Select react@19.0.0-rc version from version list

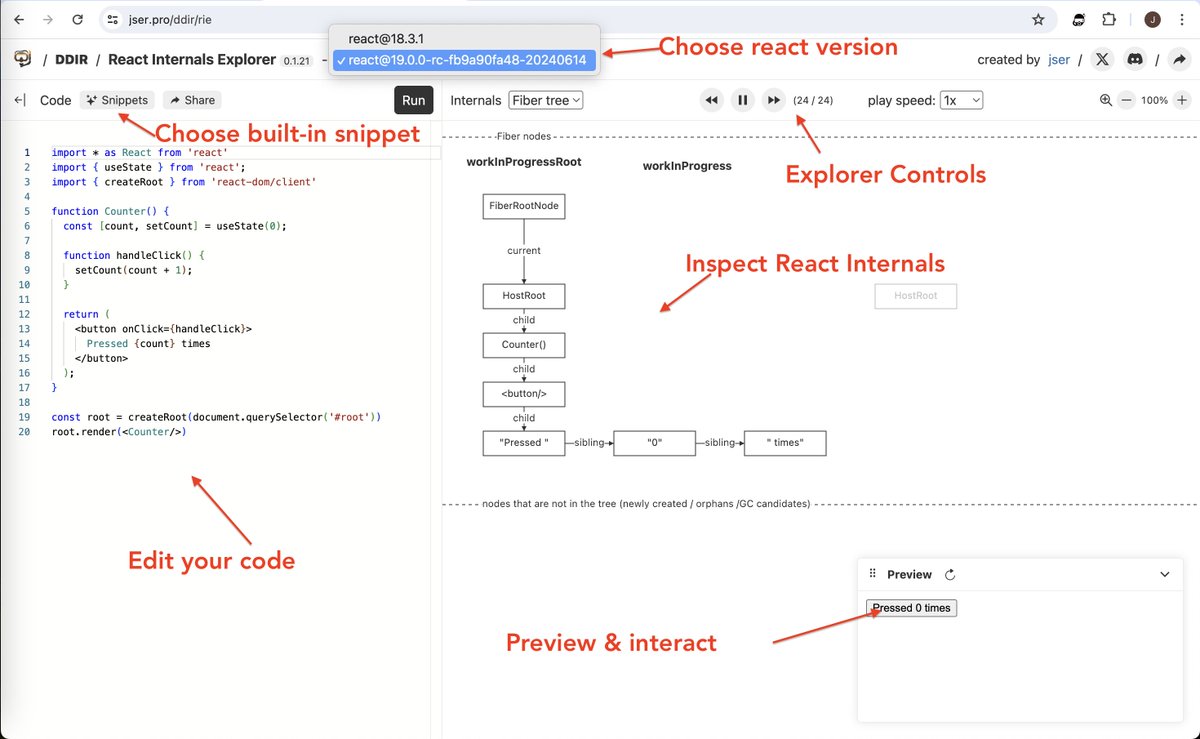click(463, 61)
